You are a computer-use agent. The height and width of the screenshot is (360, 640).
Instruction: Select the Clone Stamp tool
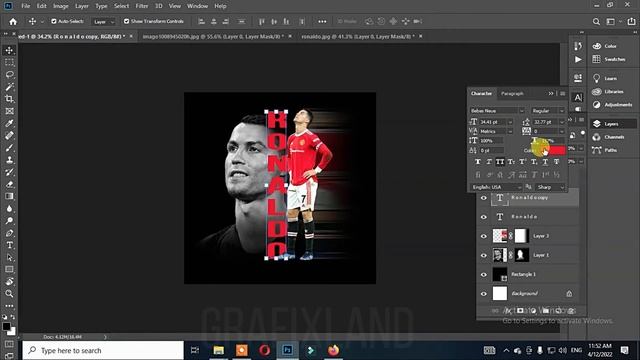pyautogui.click(x=9, y=160)
